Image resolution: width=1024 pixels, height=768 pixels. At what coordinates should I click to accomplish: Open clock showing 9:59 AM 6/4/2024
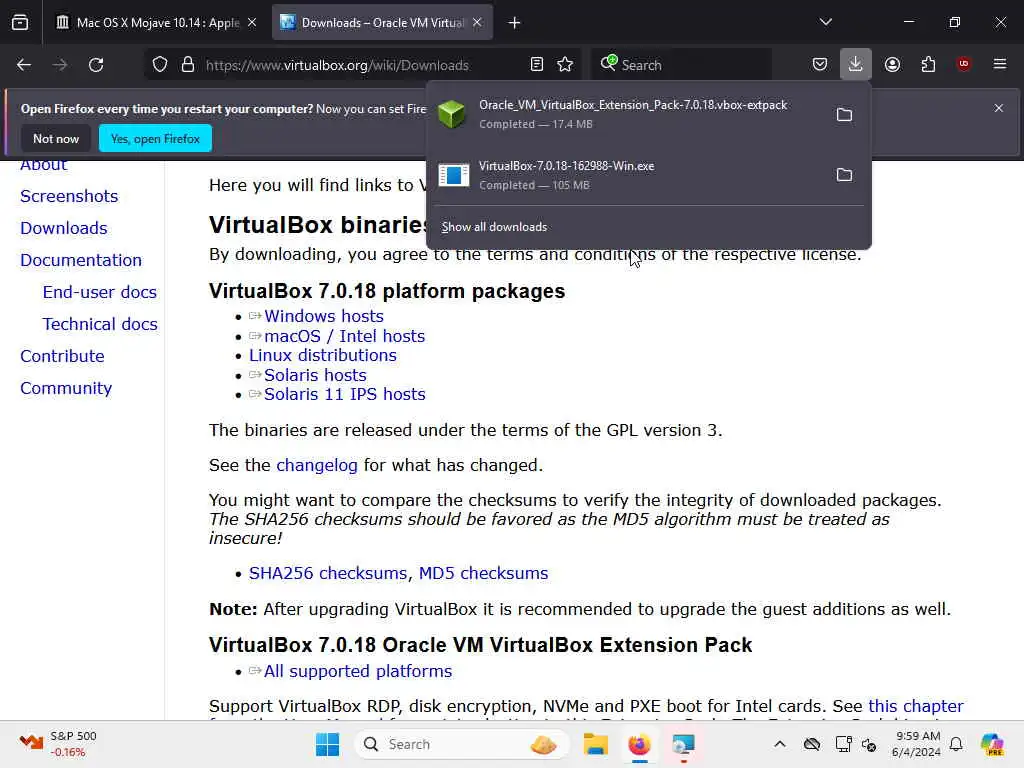tap(916, 744)
